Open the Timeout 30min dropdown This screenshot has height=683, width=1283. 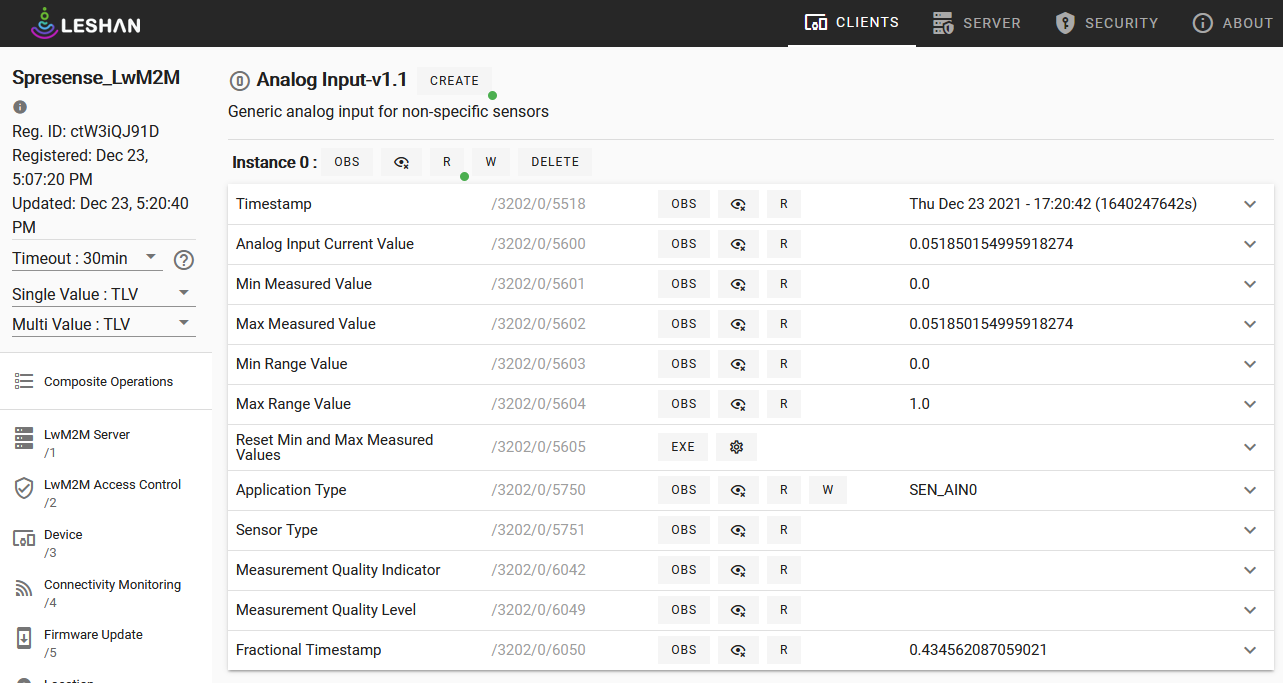pos(86,258)
